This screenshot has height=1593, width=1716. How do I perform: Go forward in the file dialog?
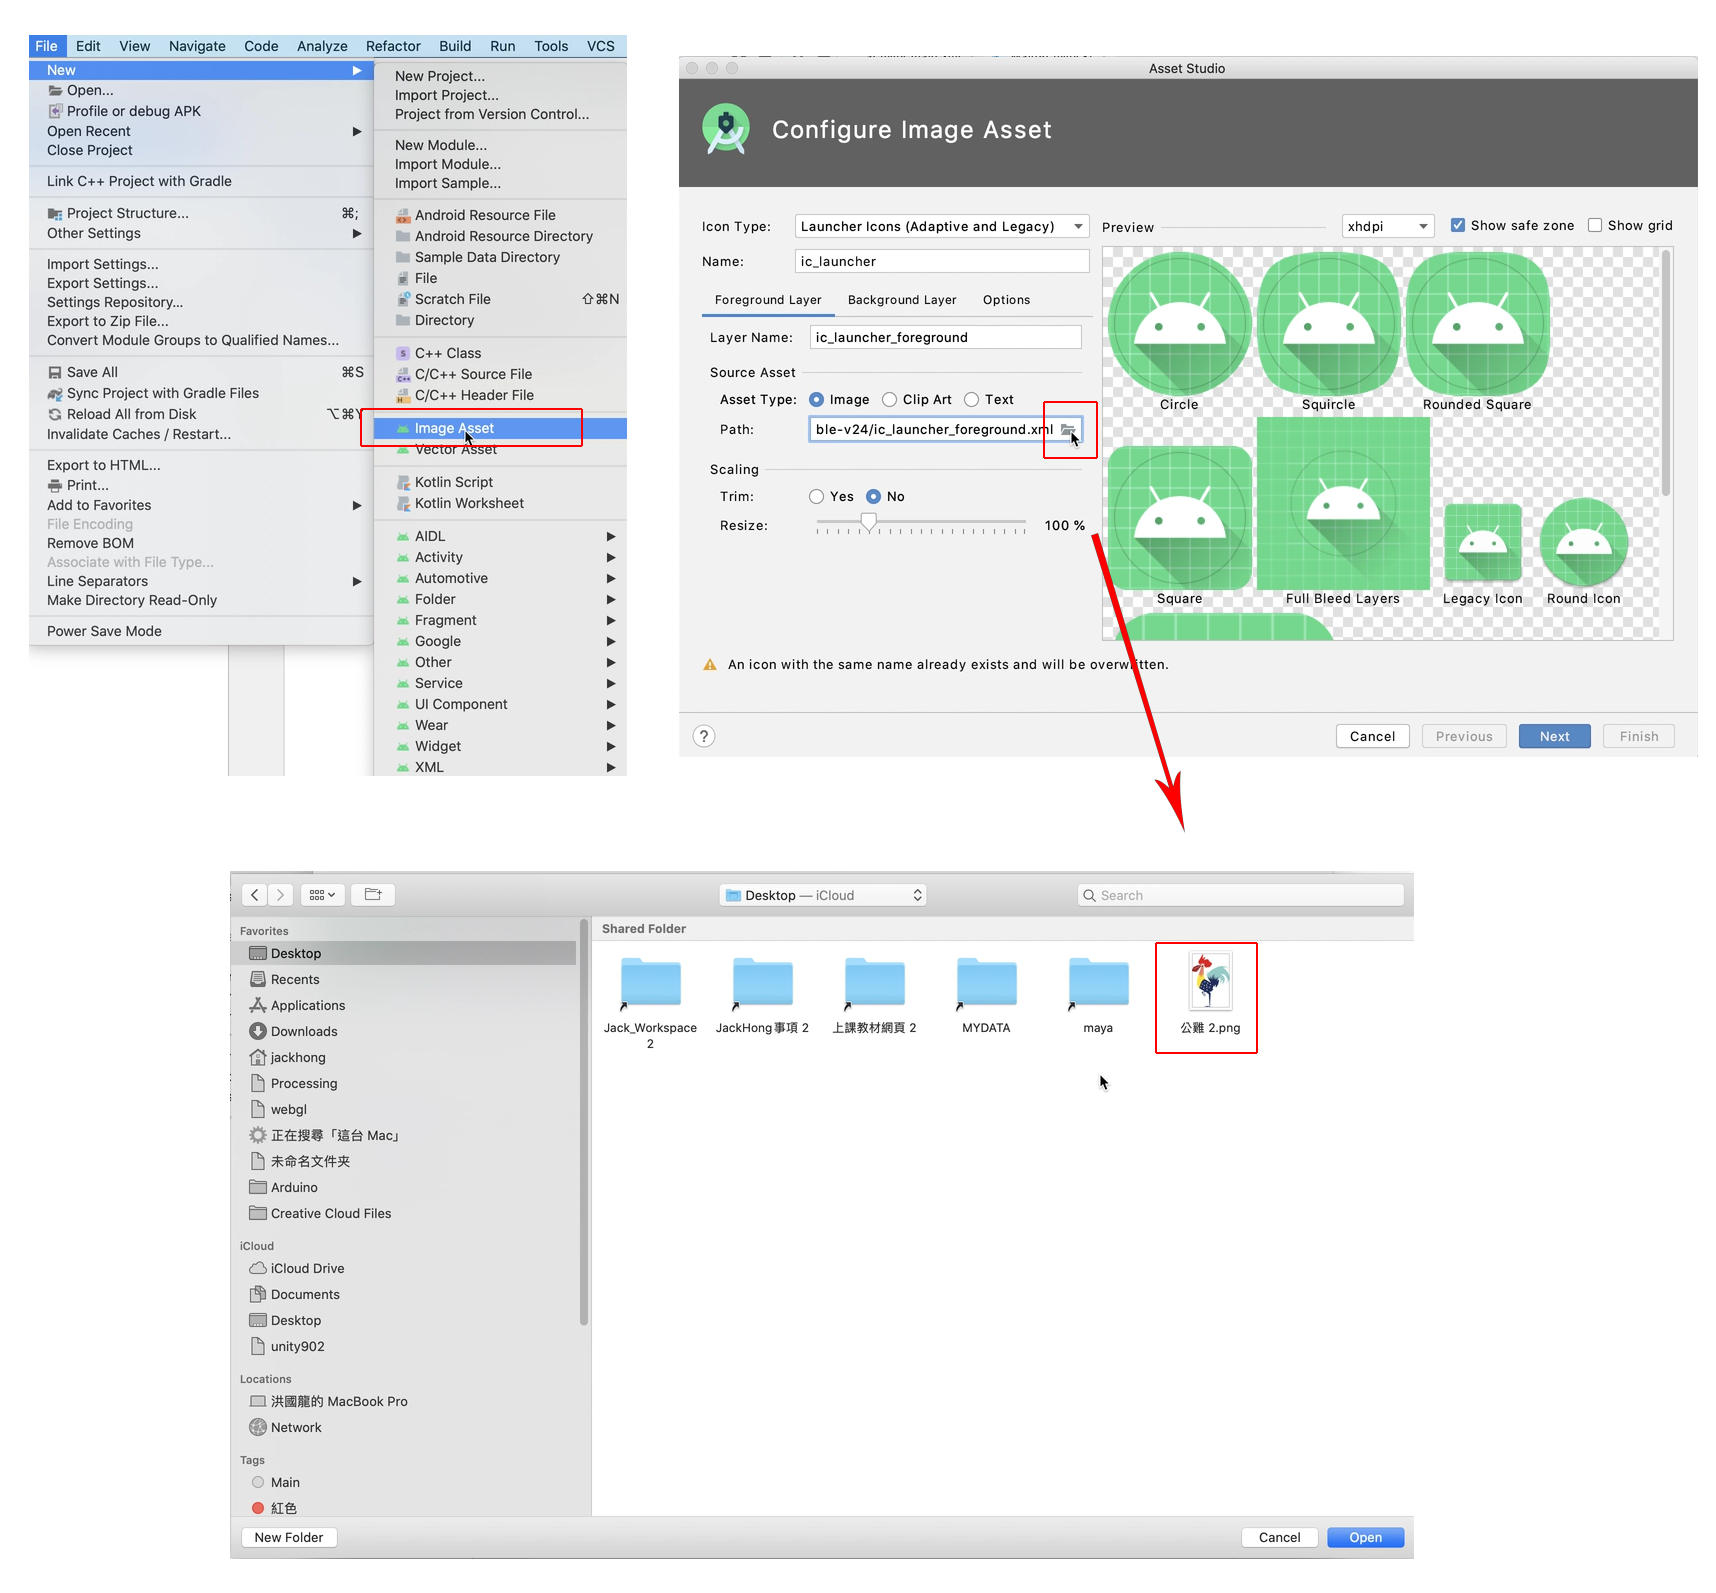(x=281, y=895)
